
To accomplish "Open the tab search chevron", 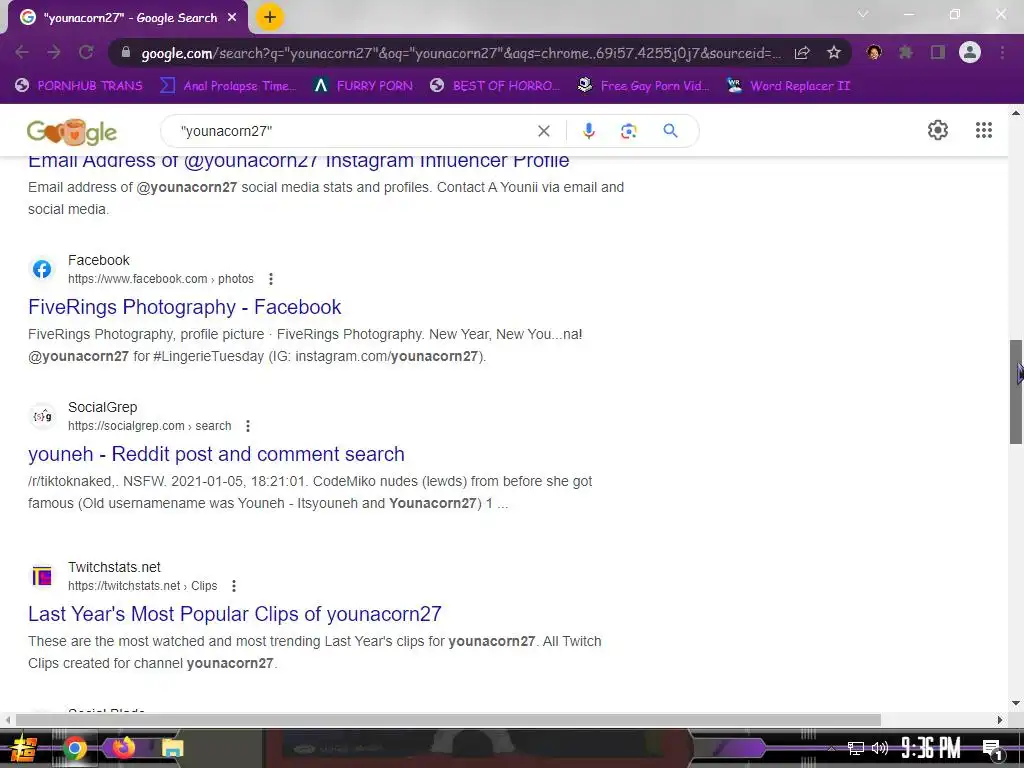I will tap(863, 14).
